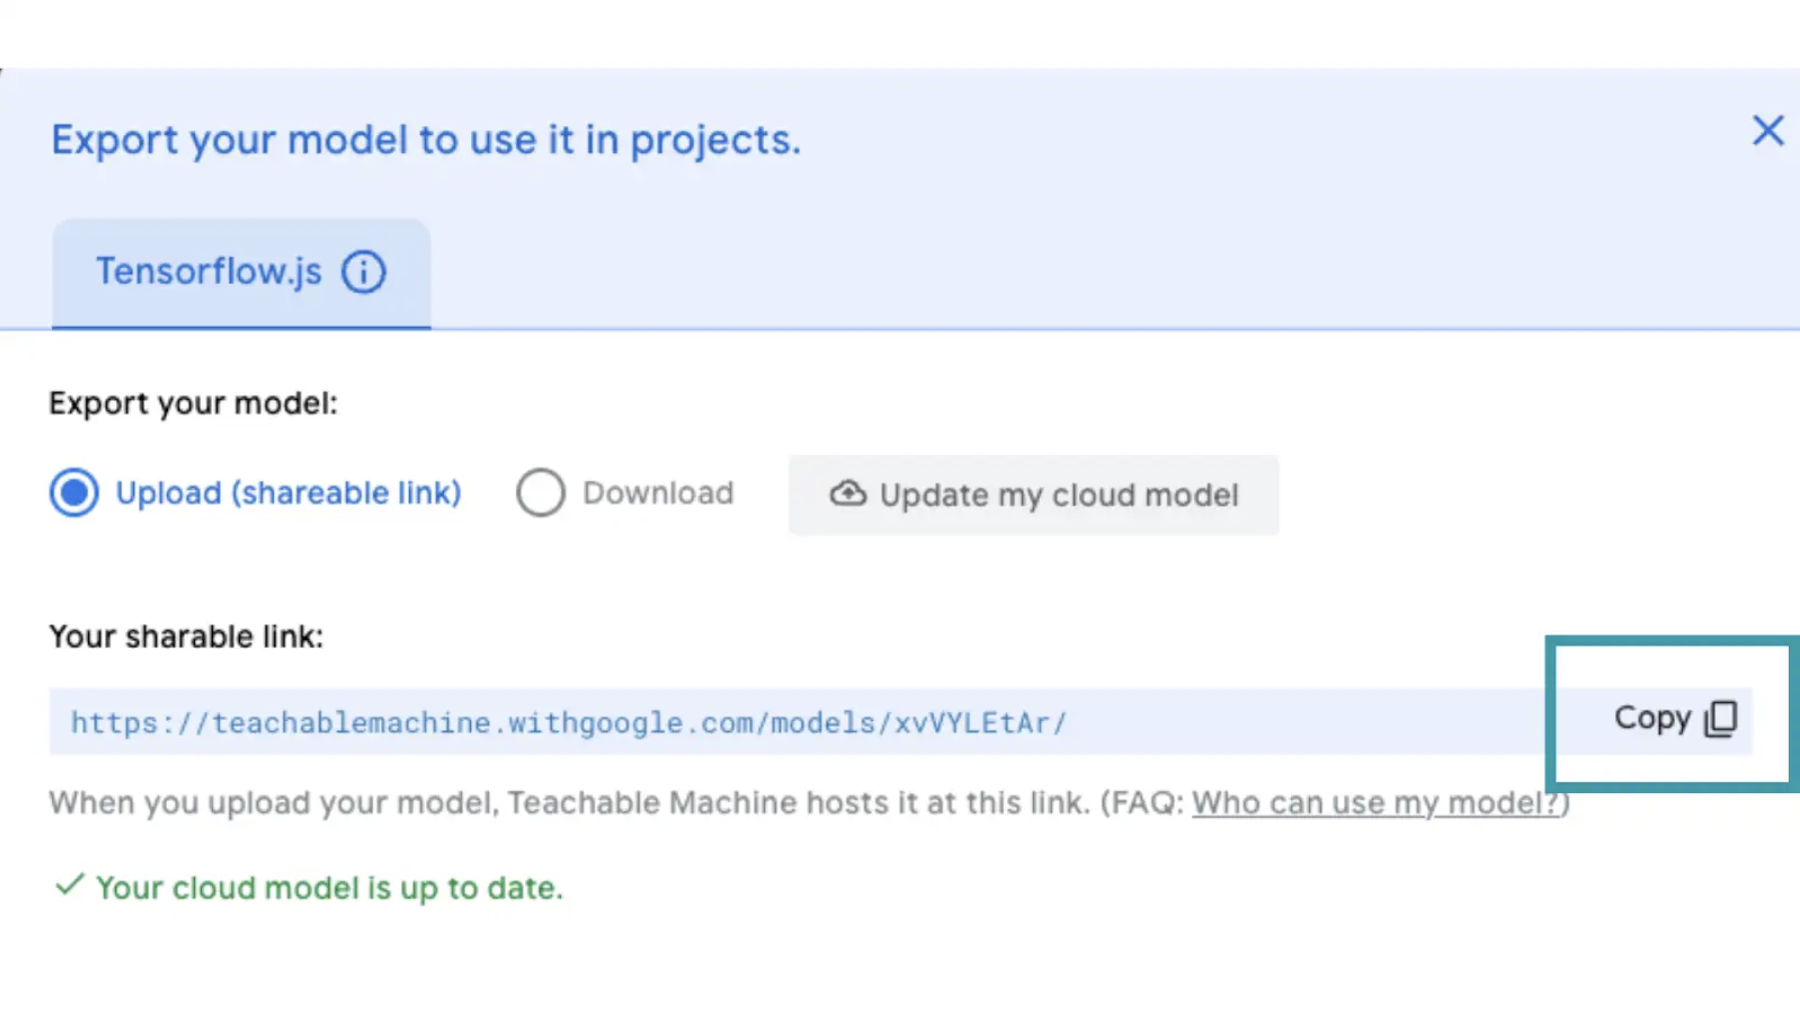Screen dimensions: 1800x1012
Task: Switch to the Tensorflow.js tab
Action: pyautogui.click(x=209, y=272)
